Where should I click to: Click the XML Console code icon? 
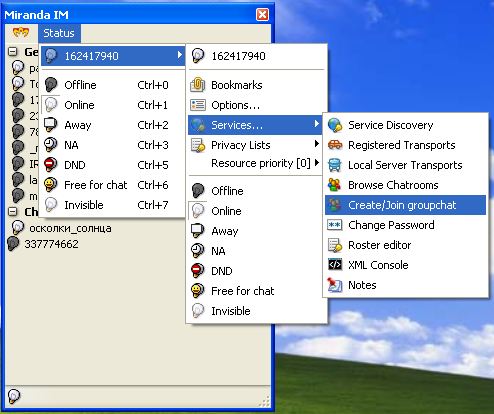click(x=335, y=265)
